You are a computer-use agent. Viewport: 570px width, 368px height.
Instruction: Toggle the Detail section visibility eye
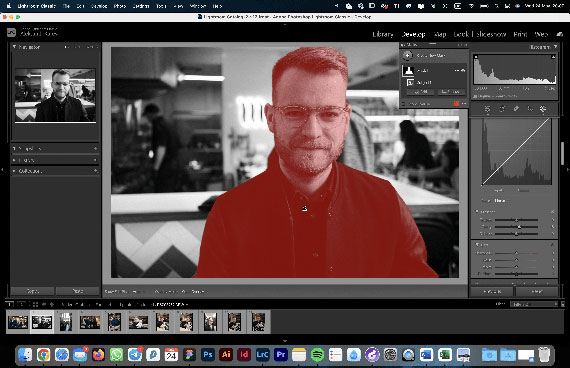coord(552,244)
